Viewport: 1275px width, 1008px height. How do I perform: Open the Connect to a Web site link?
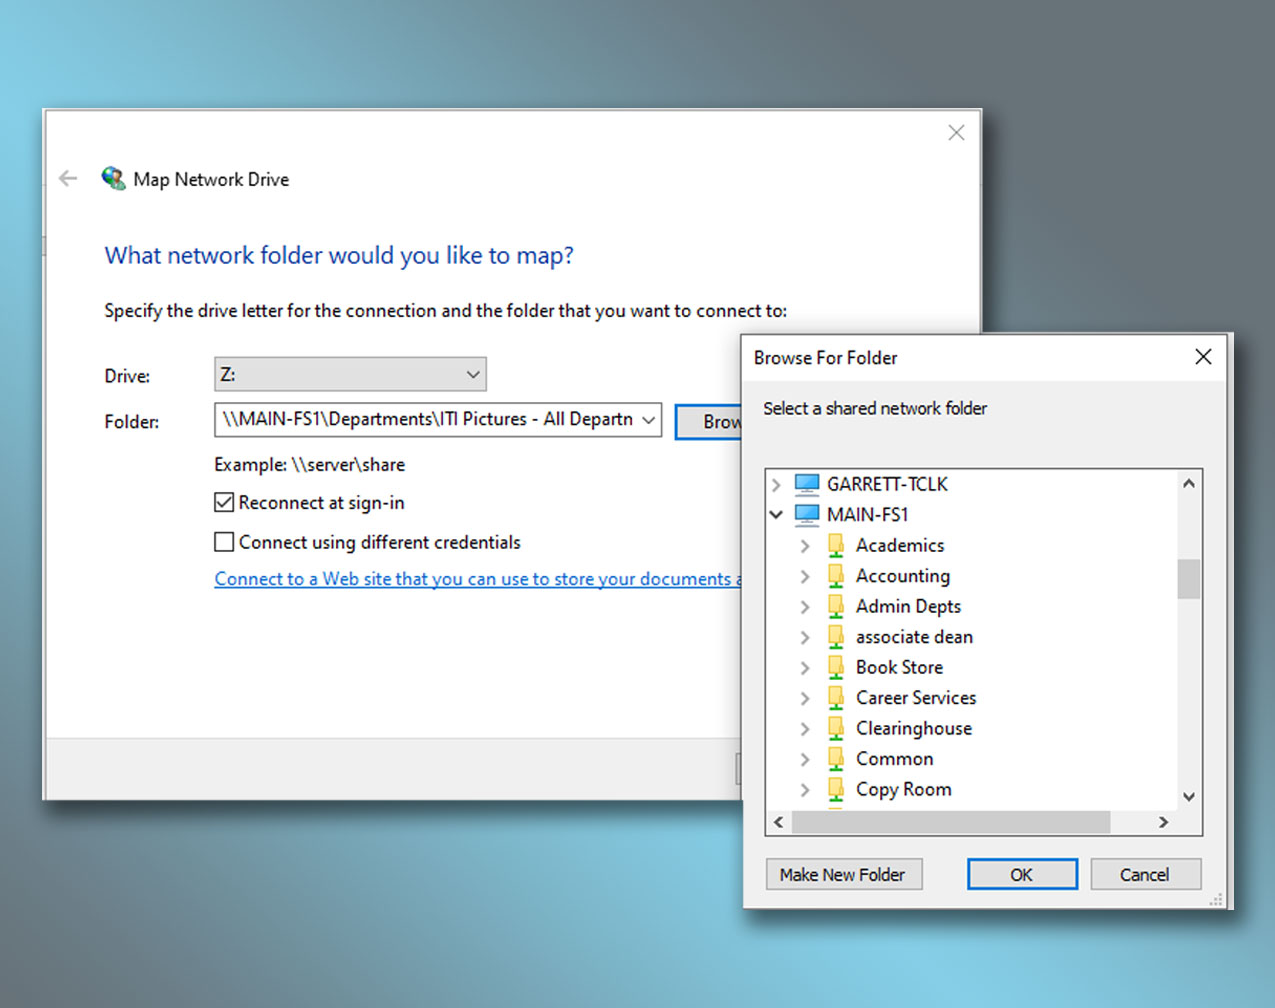click(x=477, y=579)
